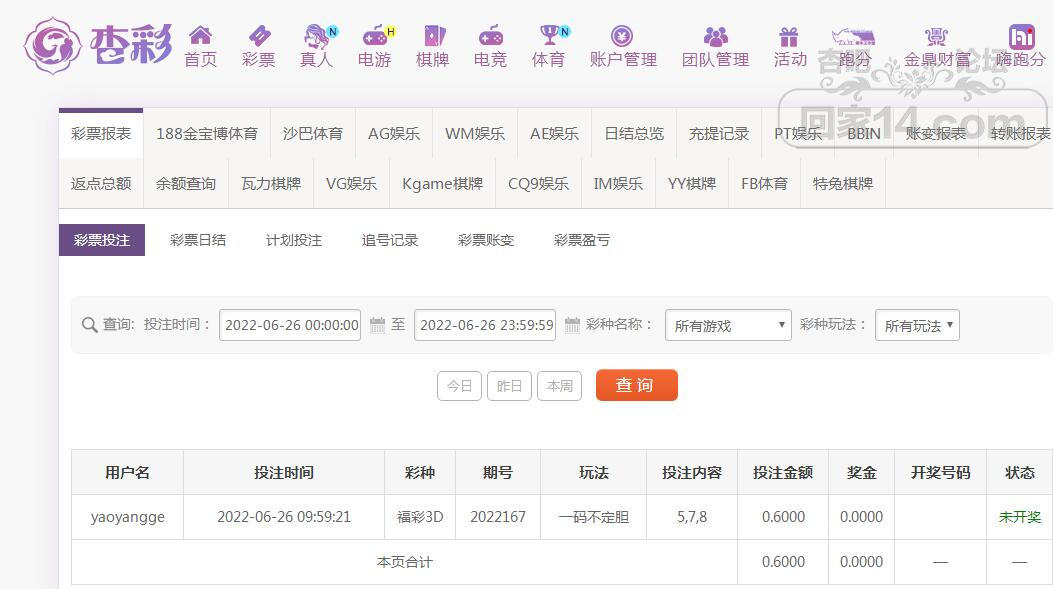The height and width of the screenshot is (589, 1053).
Task: Select the 本周 this week filter button
Action: (x=559, y=386)
